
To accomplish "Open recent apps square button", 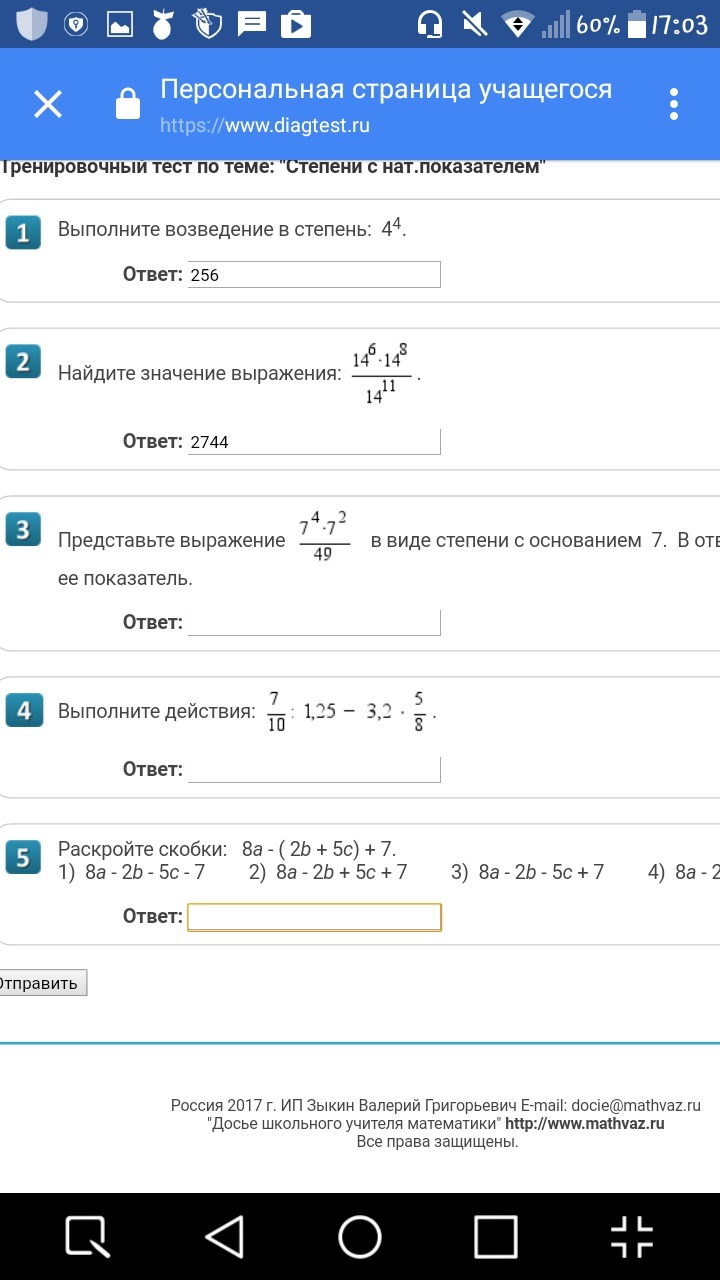I will (496, 1237).
